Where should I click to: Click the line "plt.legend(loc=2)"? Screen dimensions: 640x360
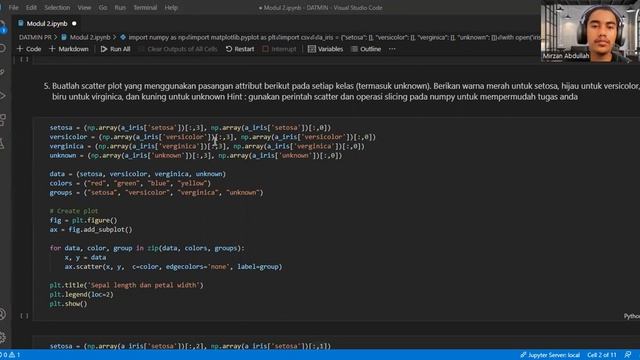tap(81, 294)
